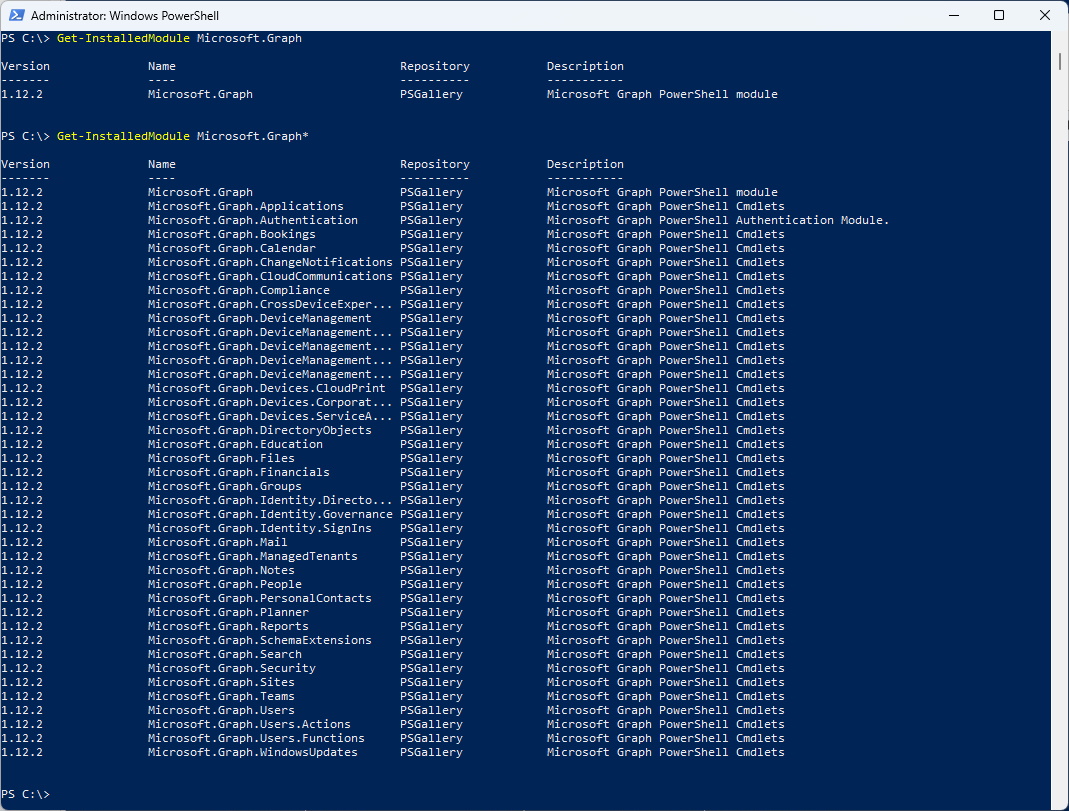Click the 'Microsoft.Graph.Planner' entry
The height and width of the screenshot is (811, 1069).
(x=228, y=612)
